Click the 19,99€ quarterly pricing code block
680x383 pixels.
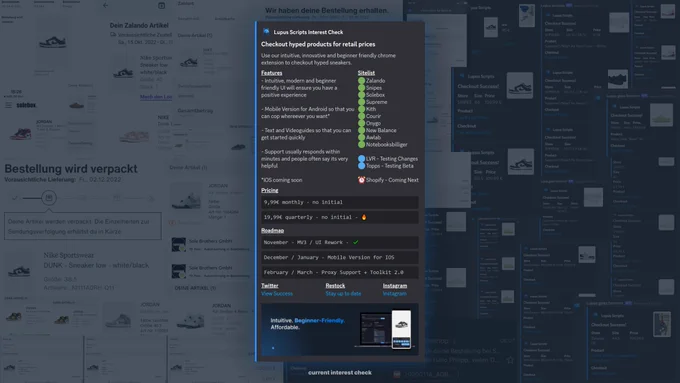click(x=340, y=217)
